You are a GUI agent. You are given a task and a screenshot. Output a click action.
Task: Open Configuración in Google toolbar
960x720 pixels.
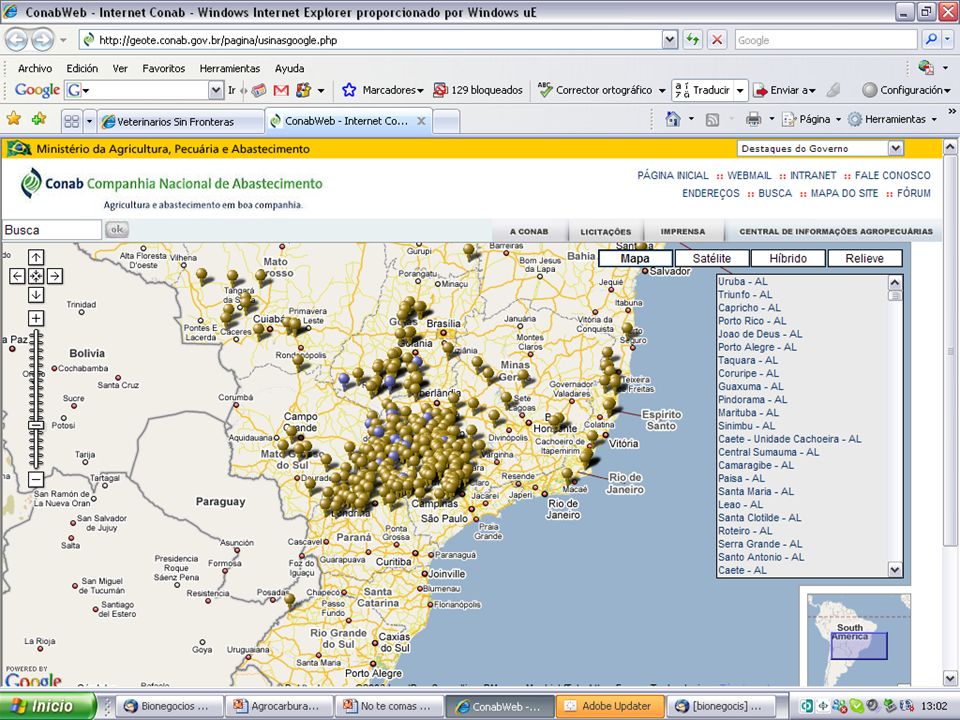[906, 90]
